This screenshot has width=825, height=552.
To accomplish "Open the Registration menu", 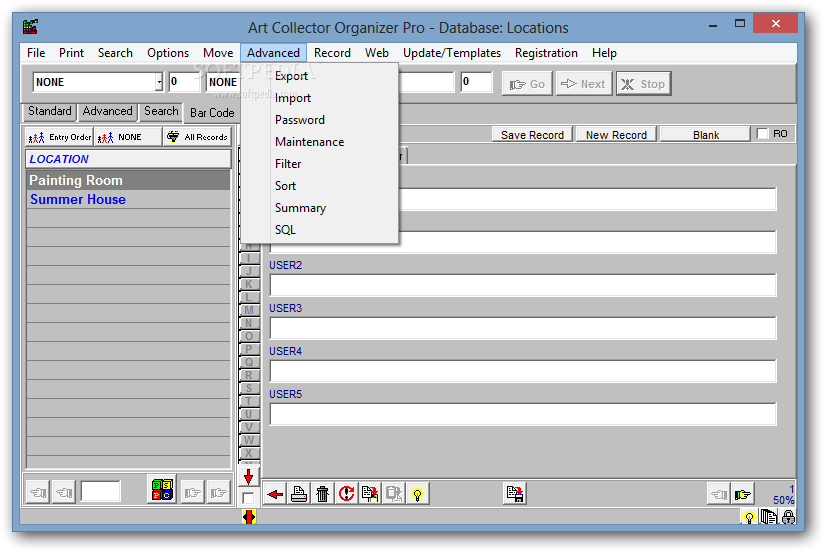I will pos(546,53).
